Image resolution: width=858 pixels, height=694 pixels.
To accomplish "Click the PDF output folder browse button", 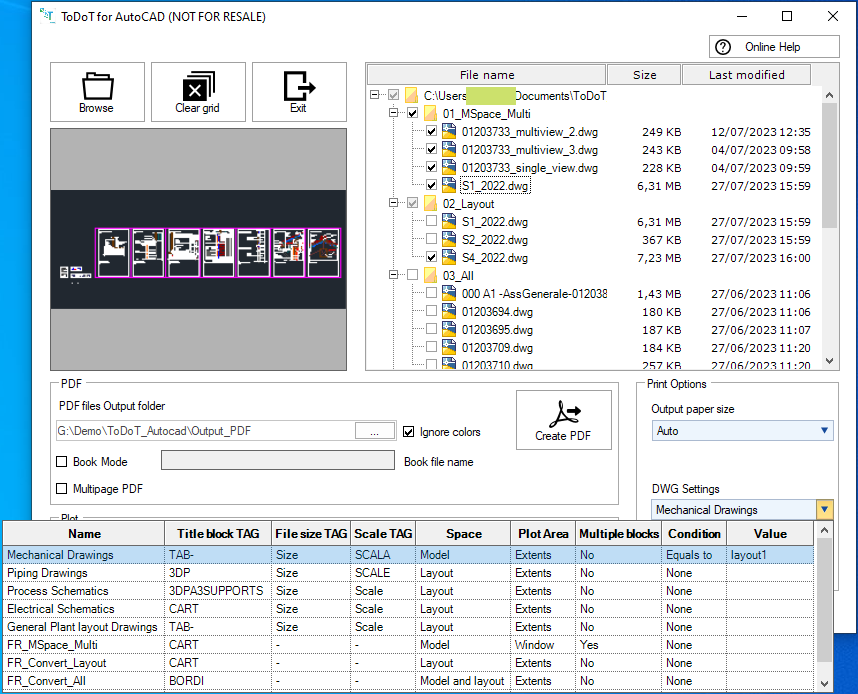I will pyautogui.click(x=374, y=431).
